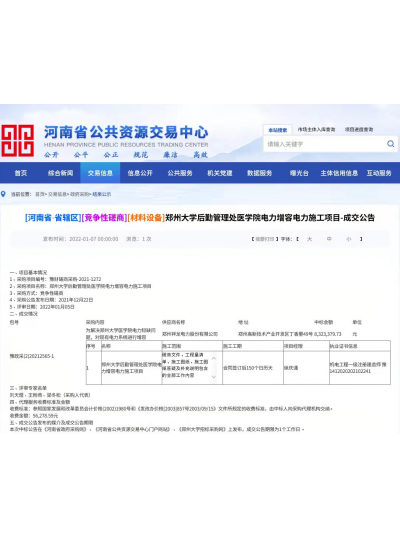Open the 互动服务 navigation item
Viewport: 400px width, 540px height.
pyautogui.click(x=379, y=173)
